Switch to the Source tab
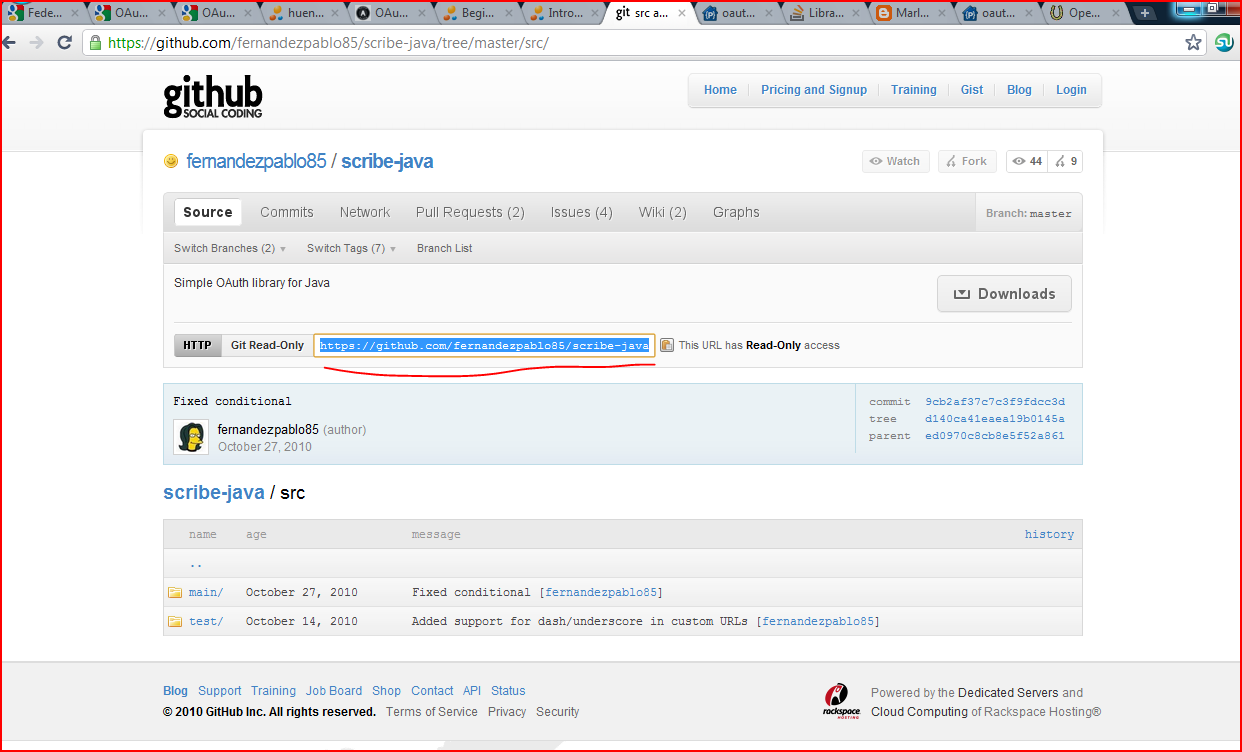Viewport: 1242px width, 752px height. (208, 212)
